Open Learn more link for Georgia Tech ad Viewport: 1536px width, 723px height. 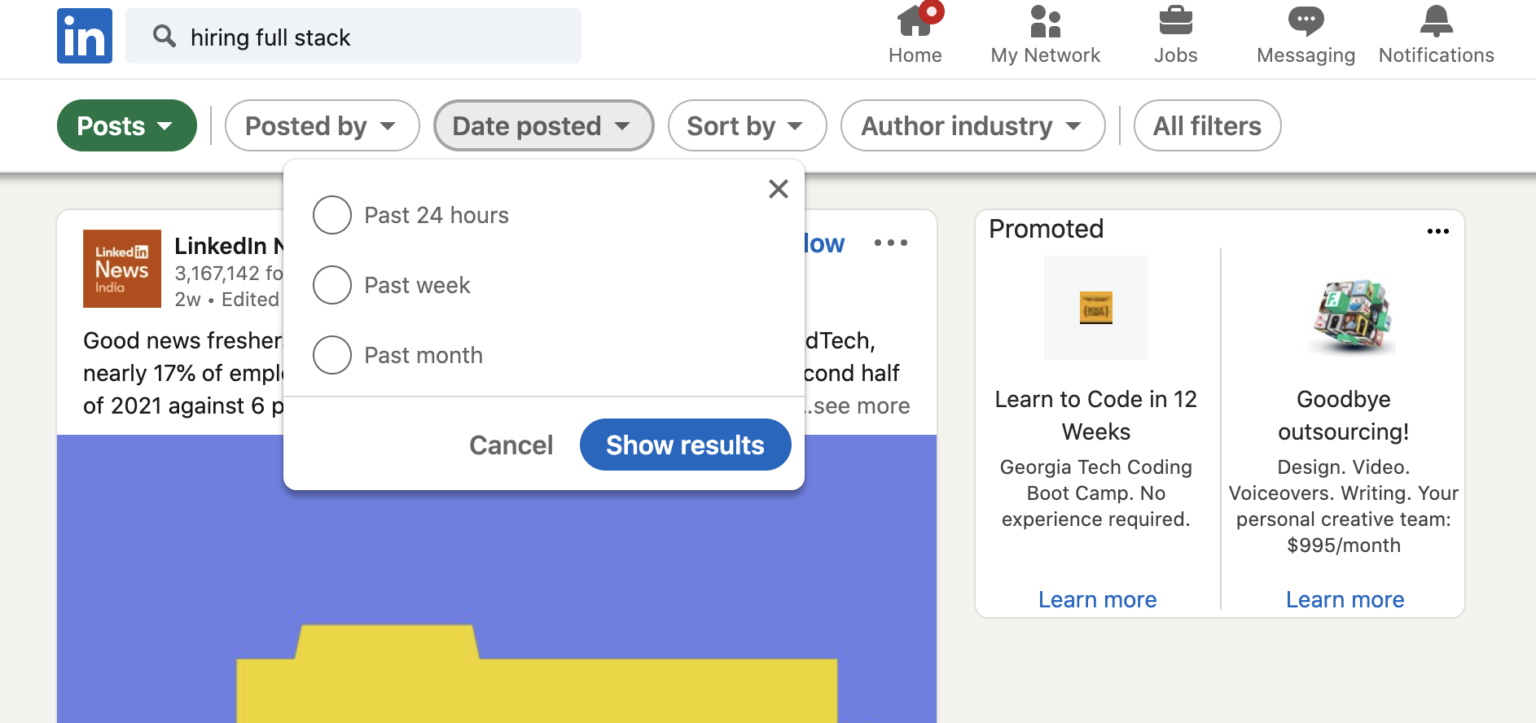click(x=1097, y=599)
